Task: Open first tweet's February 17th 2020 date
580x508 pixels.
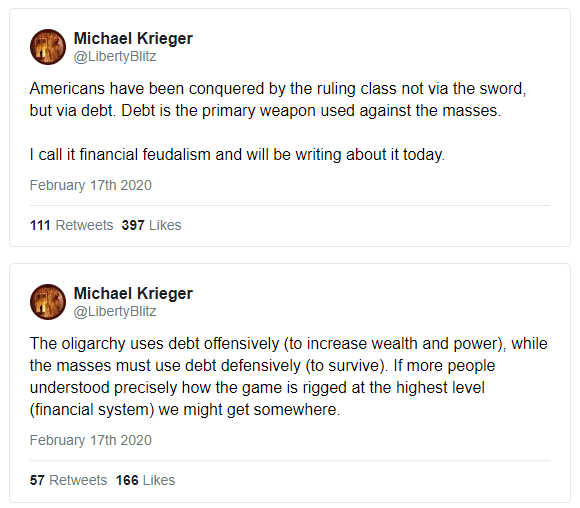Action: (x=91, y=185)
